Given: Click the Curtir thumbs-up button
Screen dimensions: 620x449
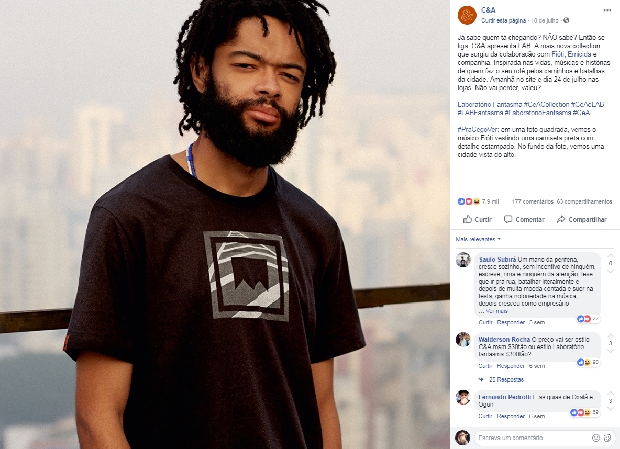Looking at the screenshot, I should [x=477, y=219].
